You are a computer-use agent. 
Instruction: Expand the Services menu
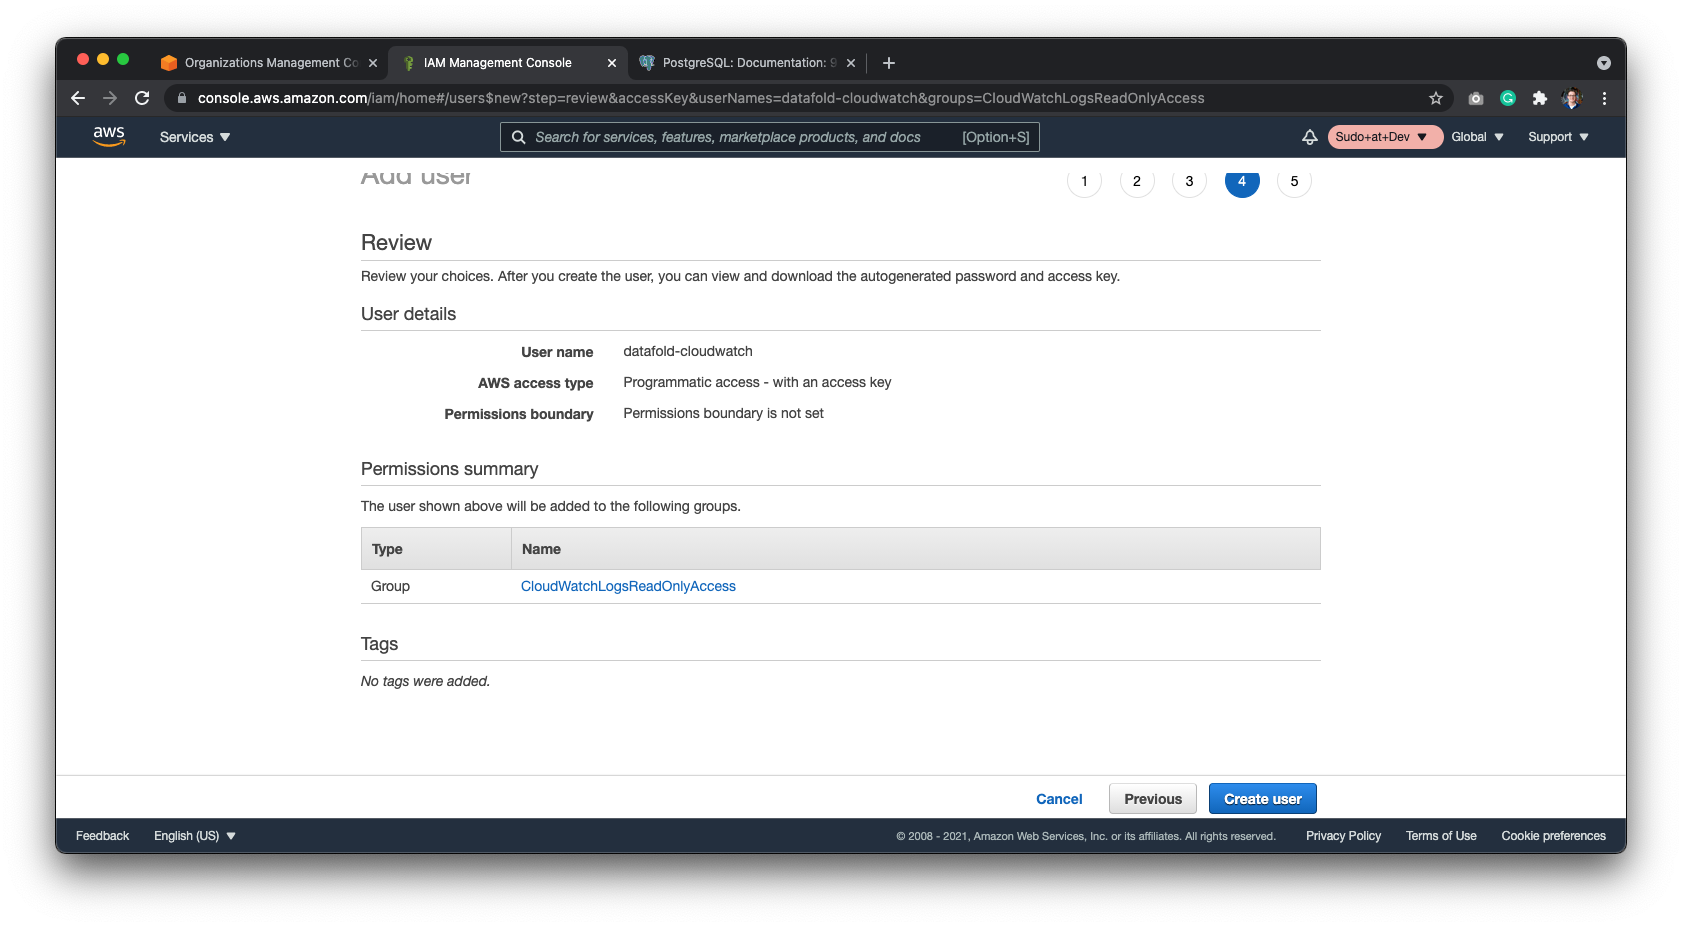195,137
